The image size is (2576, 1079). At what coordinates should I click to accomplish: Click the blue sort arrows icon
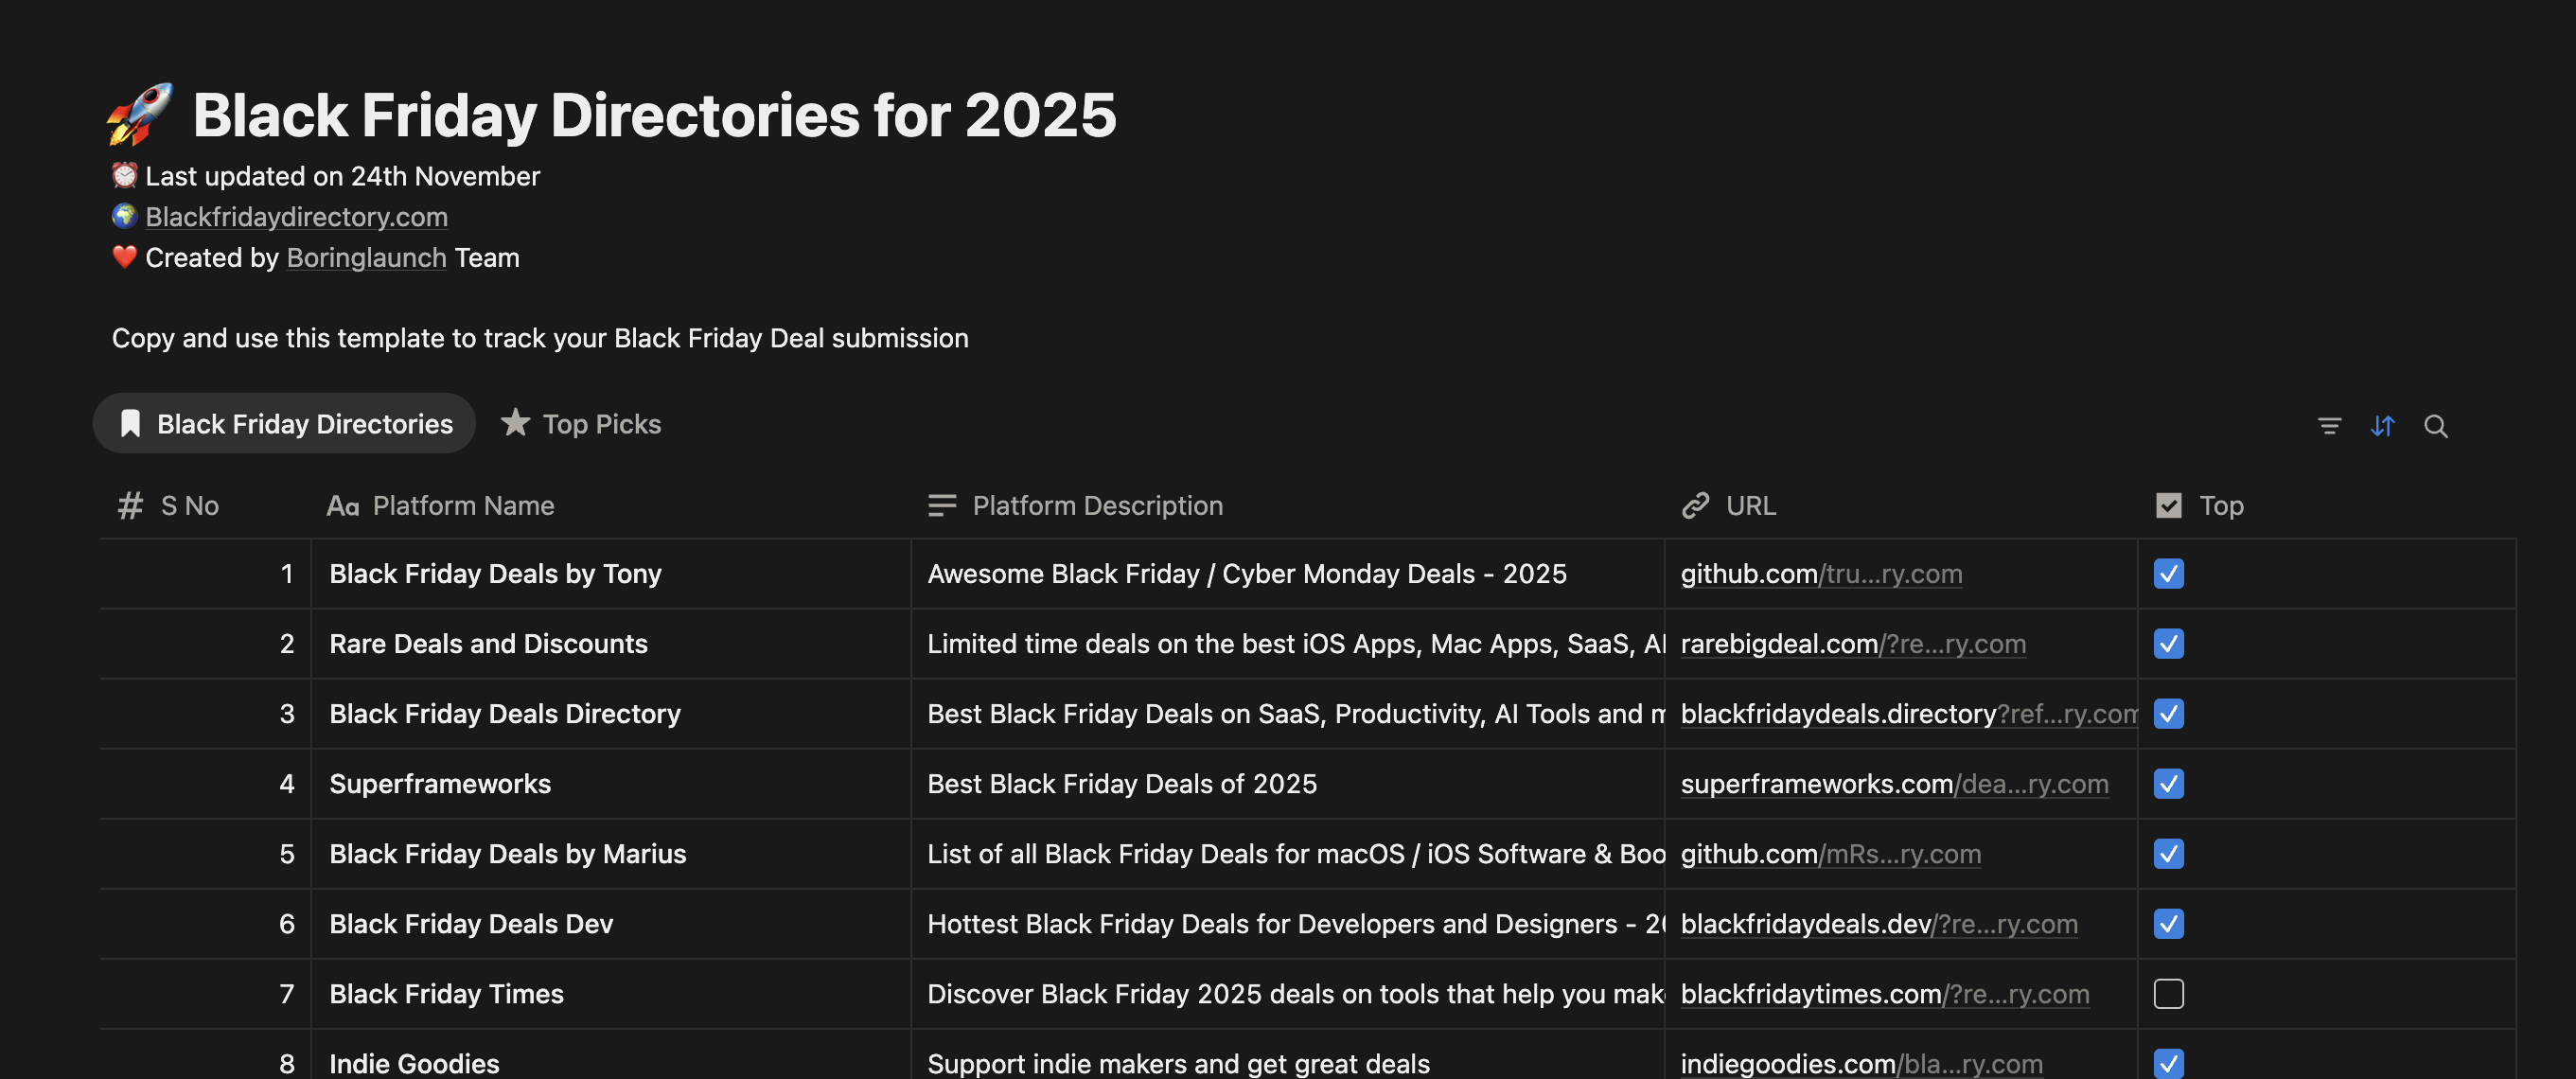click(2382, 427)
